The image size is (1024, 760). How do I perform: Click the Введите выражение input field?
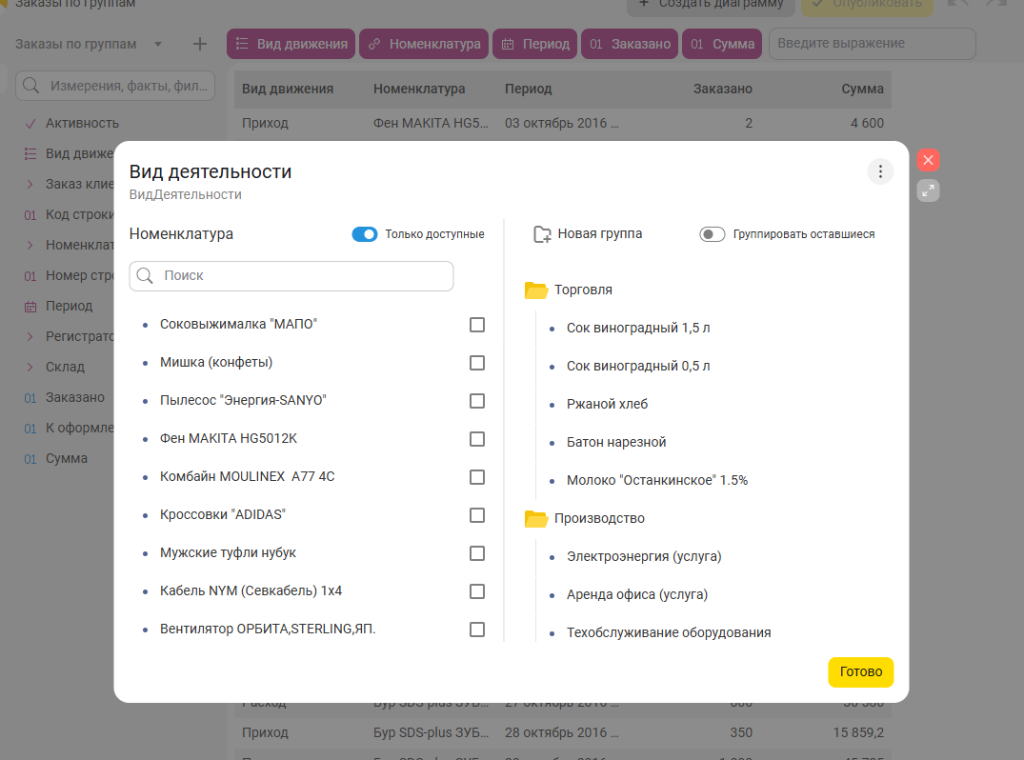tap(871, 44)
